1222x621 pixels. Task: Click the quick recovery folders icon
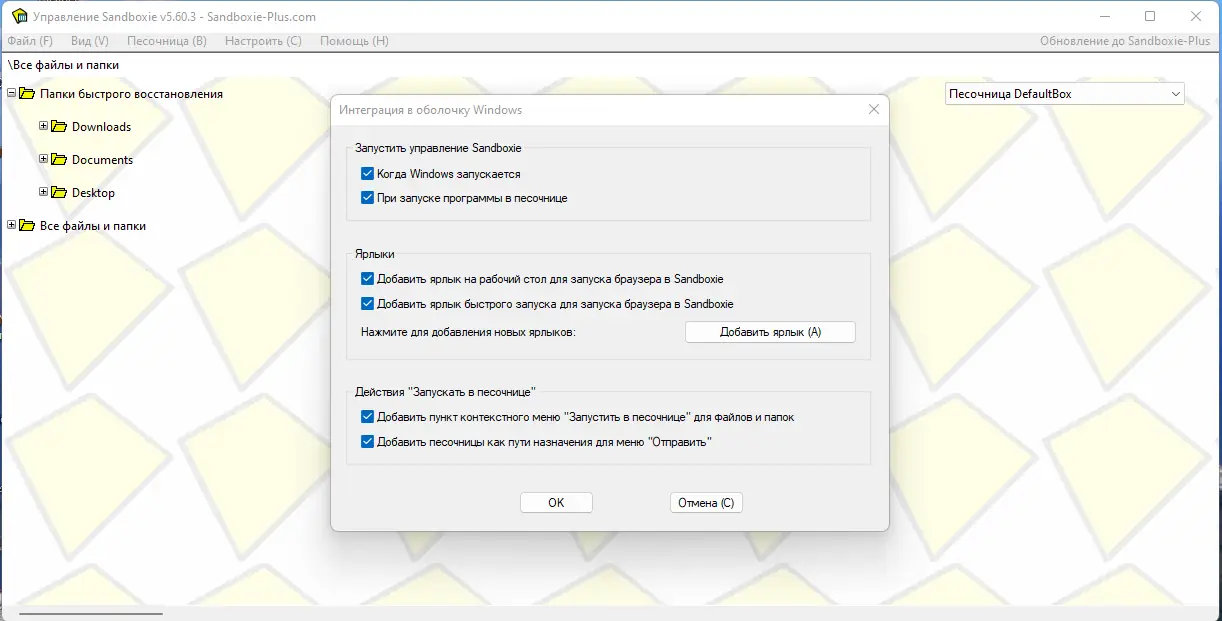(27, 94)
